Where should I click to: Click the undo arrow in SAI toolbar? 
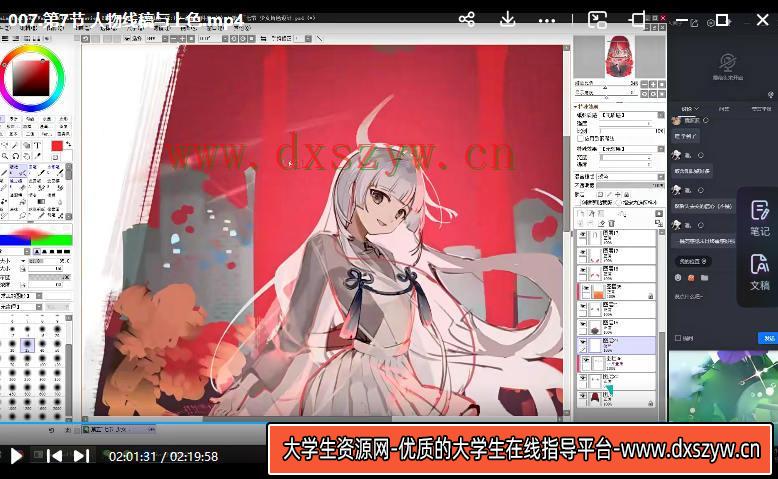[x=85, y=38]
